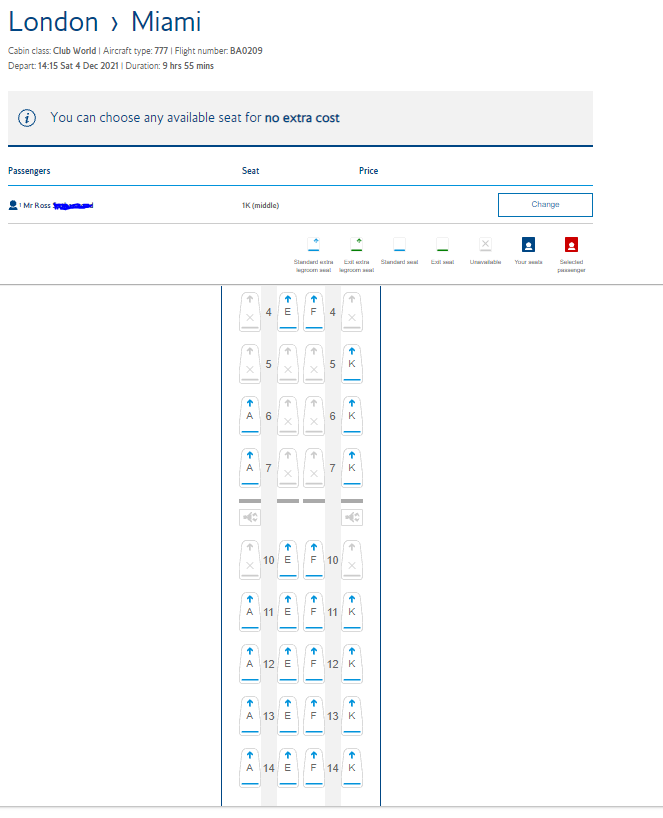Click the Your seats legend icon
The width and height of the screenshot is (663, 818).
point(528,244)
